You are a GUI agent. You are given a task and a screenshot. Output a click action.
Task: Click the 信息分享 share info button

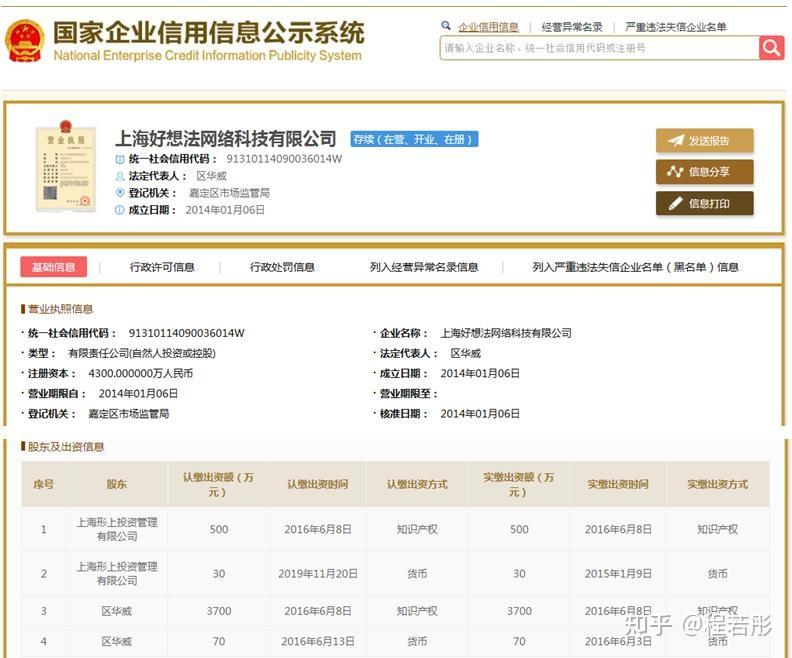pyautogui.click(x=705, y=172)
